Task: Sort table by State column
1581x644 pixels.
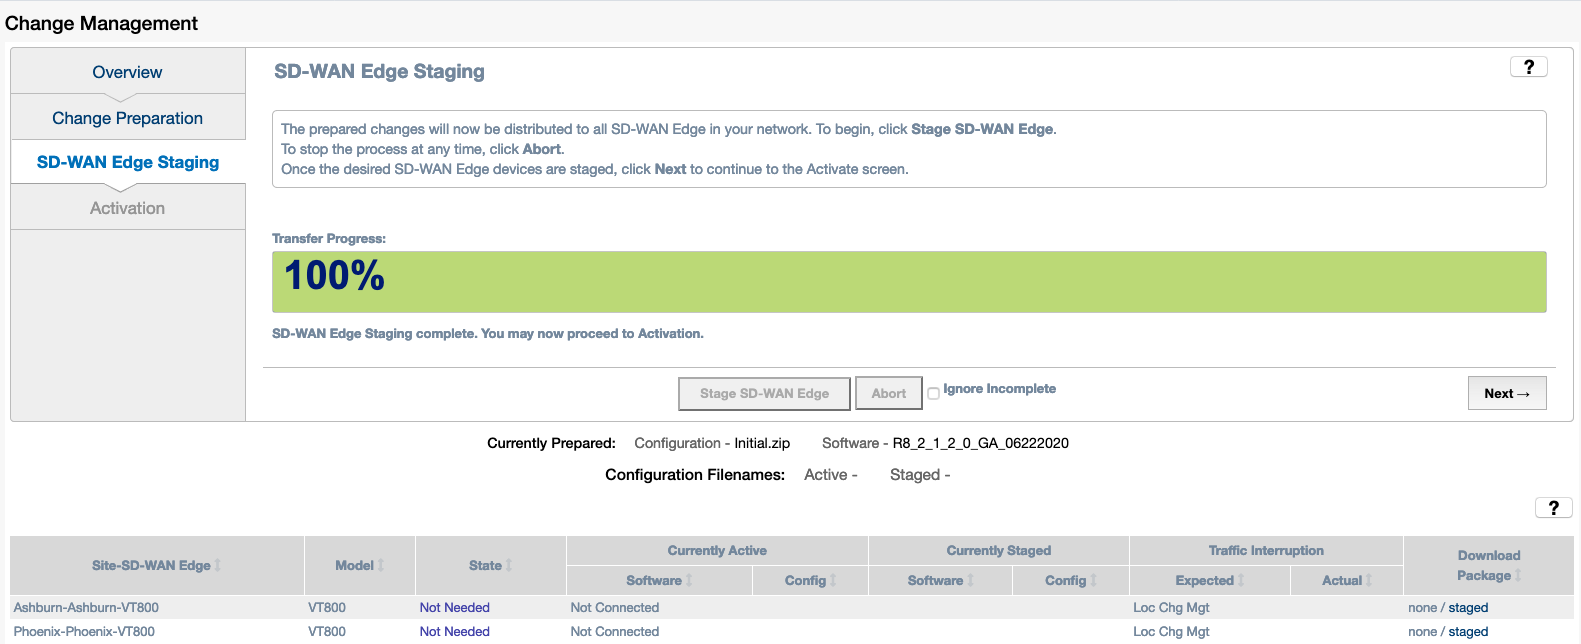Action: [x=509, y=565]
